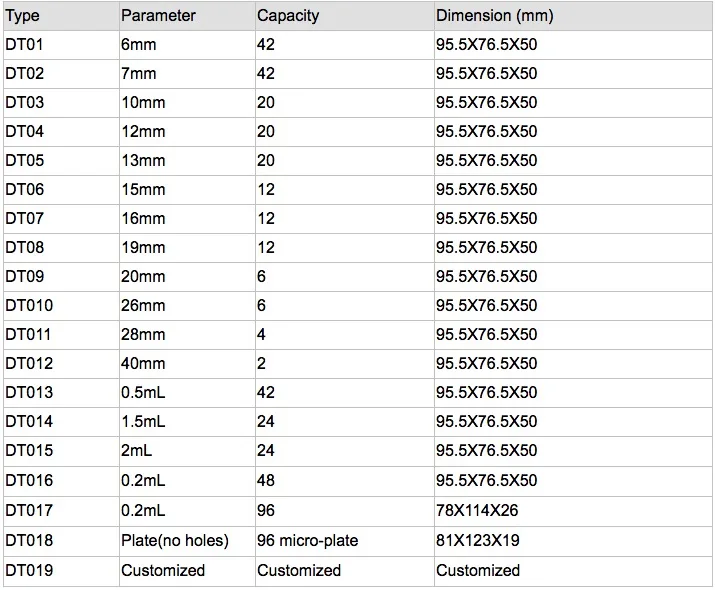Select the Parameter column header
This screenshot has width=715, height=590.
[158, 16]
